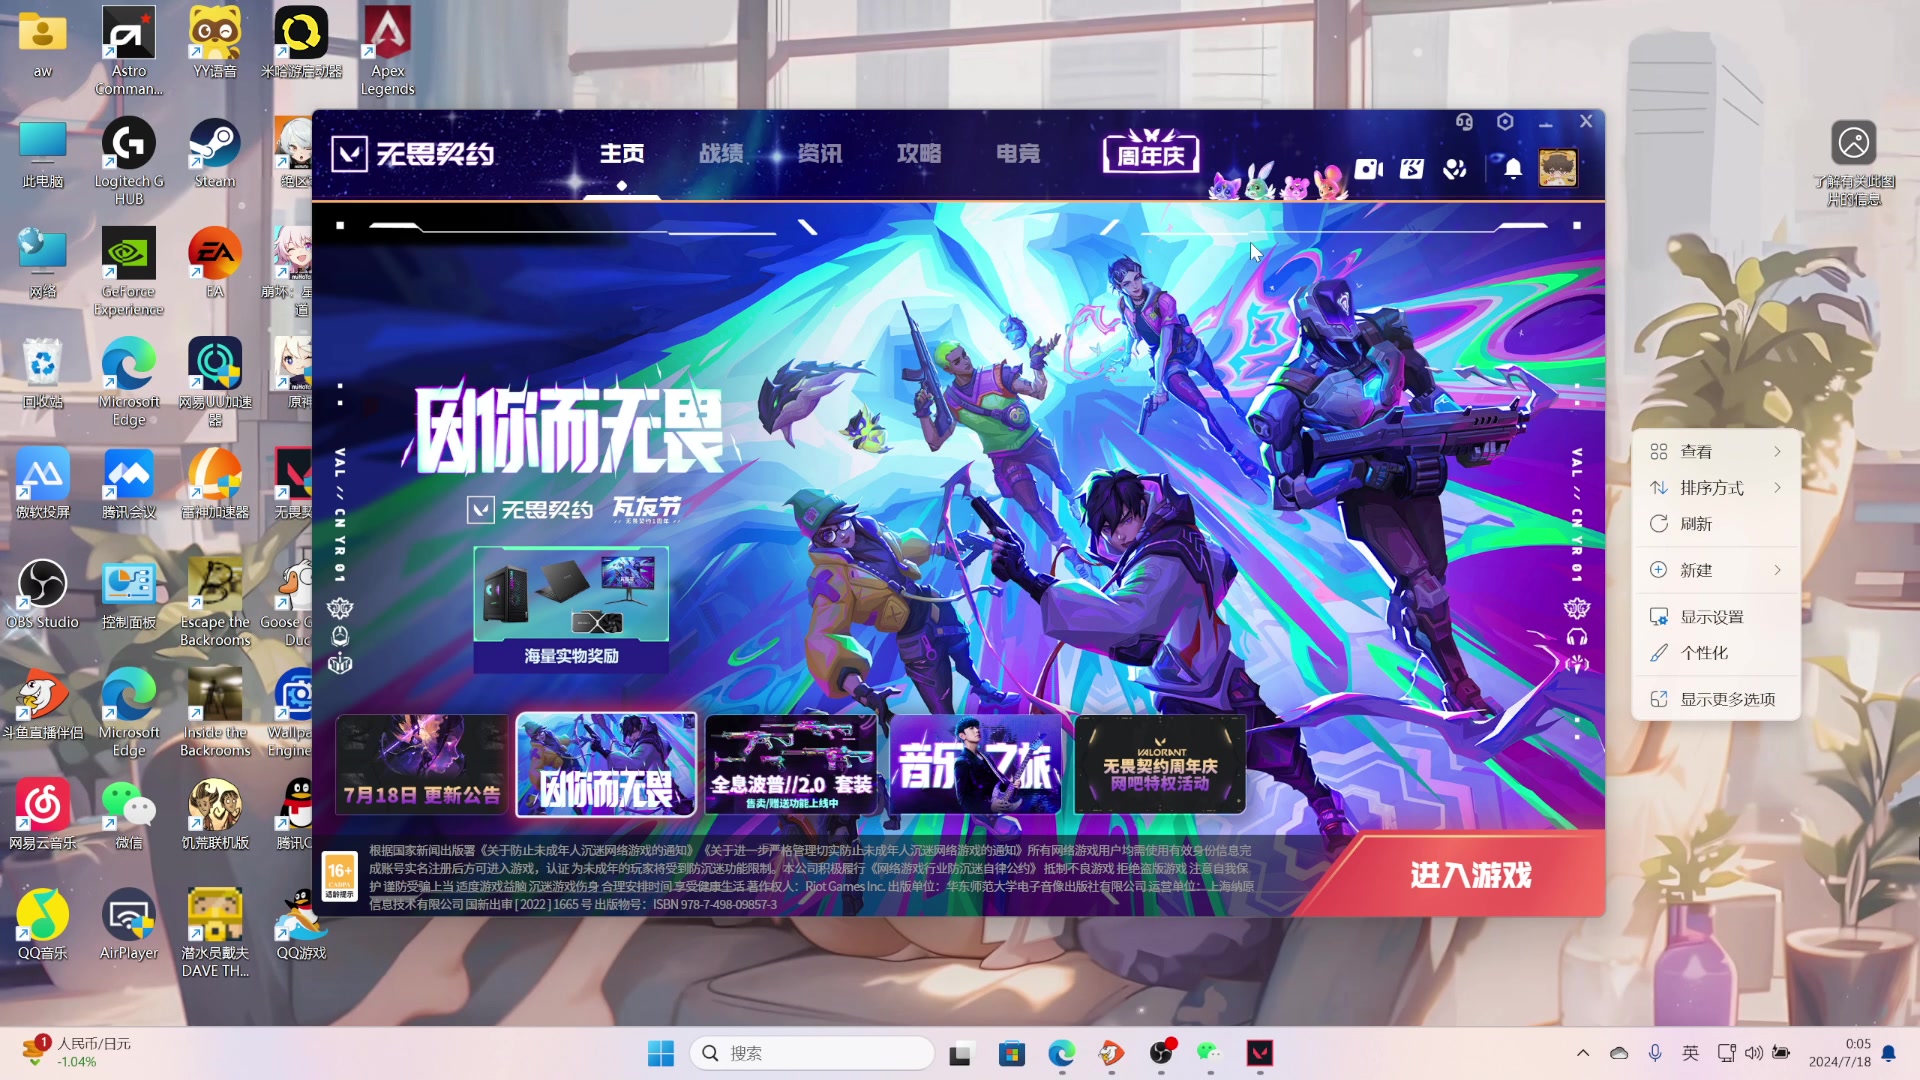Select the GeForce Experience desktop shortcut
1920x1080 pixels.
click(x=129, y=272)
